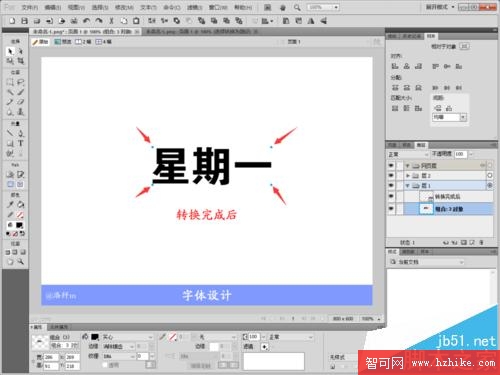Open the blend mode 正常 dropdown in layers
This screenshot has height=375, width=500.
[x=408, y=154]
